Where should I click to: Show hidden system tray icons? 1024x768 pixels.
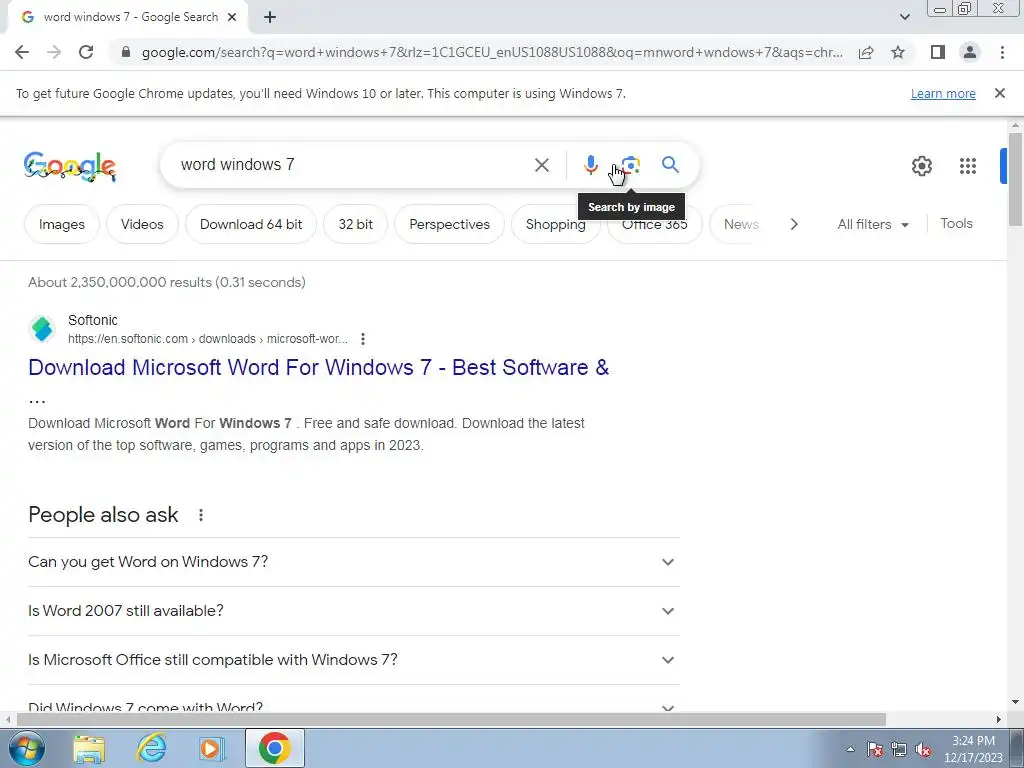850,749
